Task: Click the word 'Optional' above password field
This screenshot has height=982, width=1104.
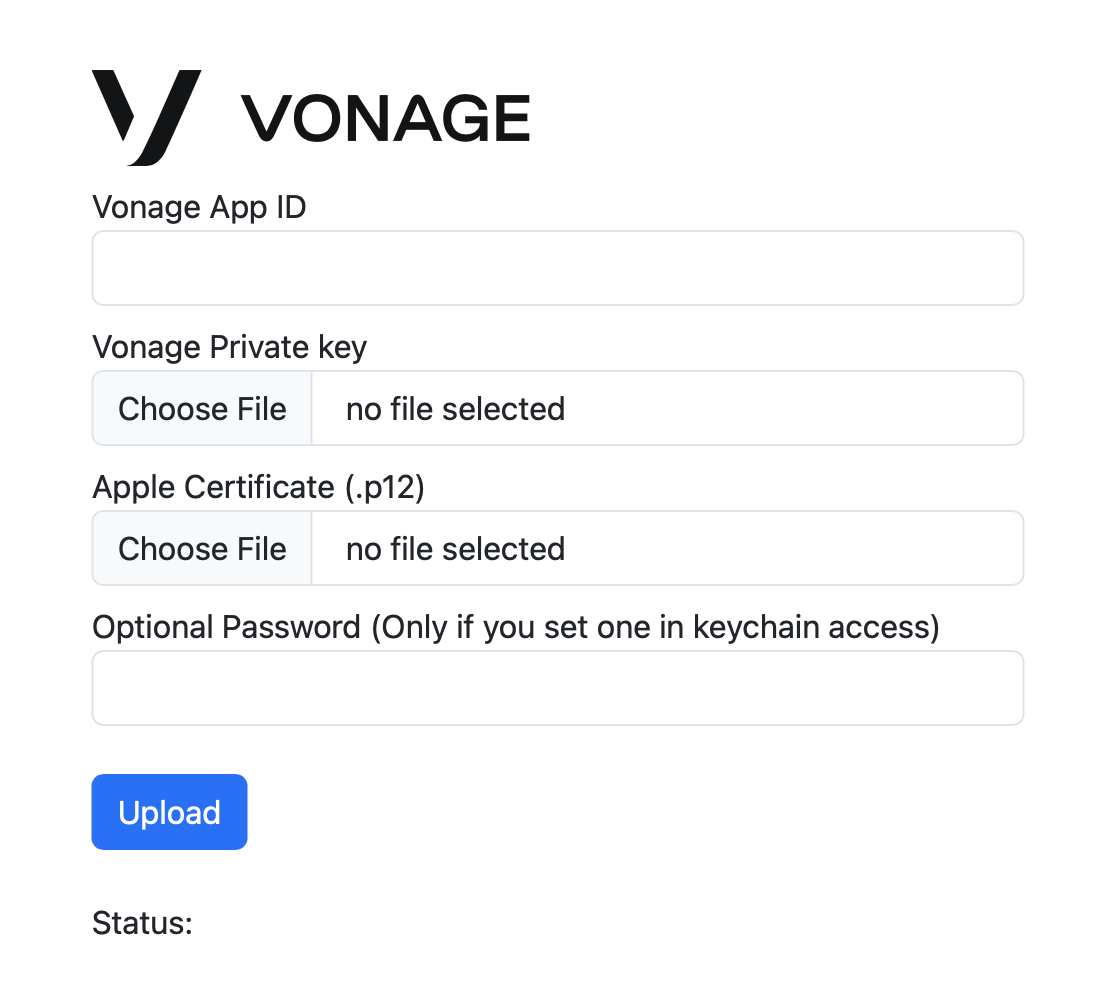Action: click(x=153, y=627)
